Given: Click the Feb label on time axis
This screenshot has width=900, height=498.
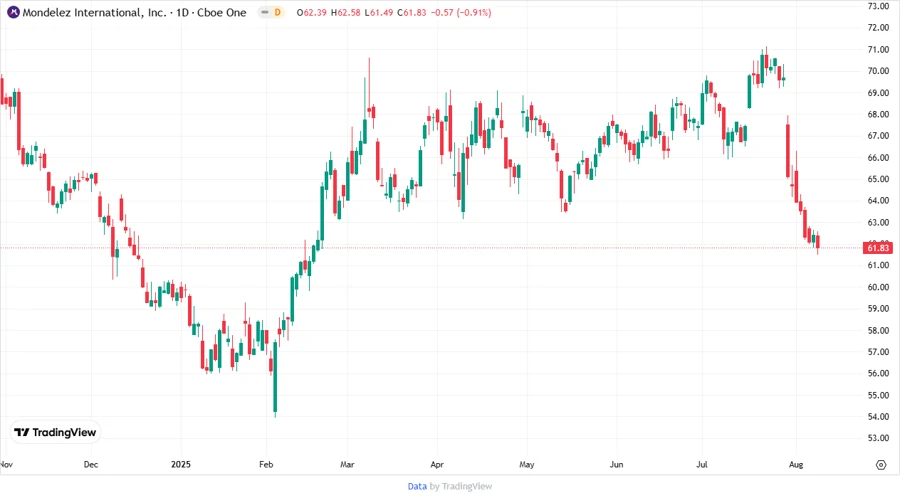Looking at the screenshot, I should (x=266, y=464).
